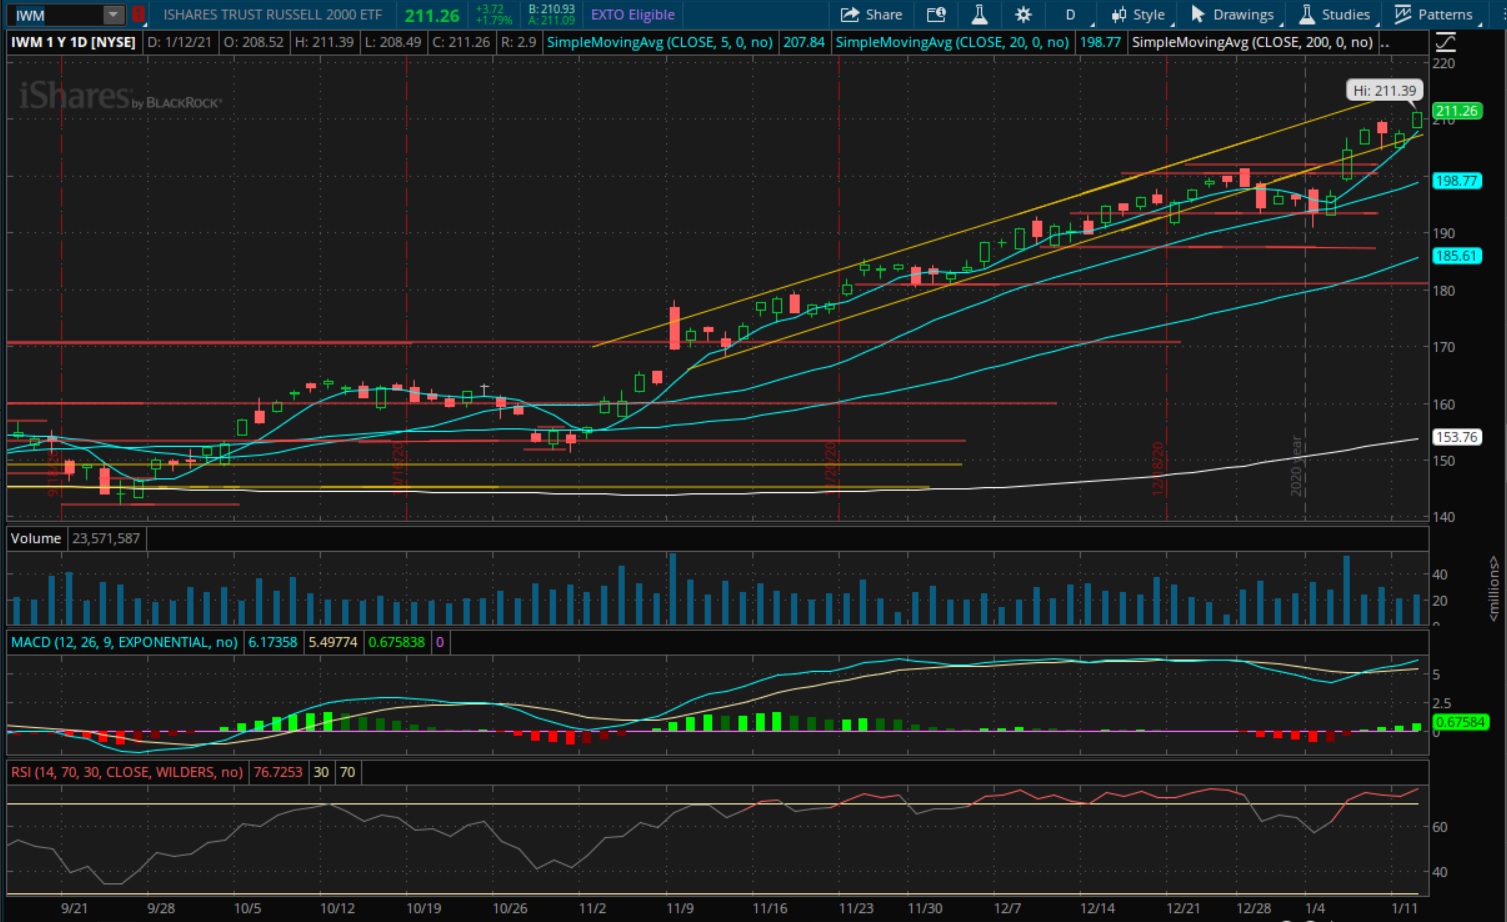Click the 207.84 moving average value
Image resolution: width=1507 pixels, height=922 pixels.
[x=804, y=42]
